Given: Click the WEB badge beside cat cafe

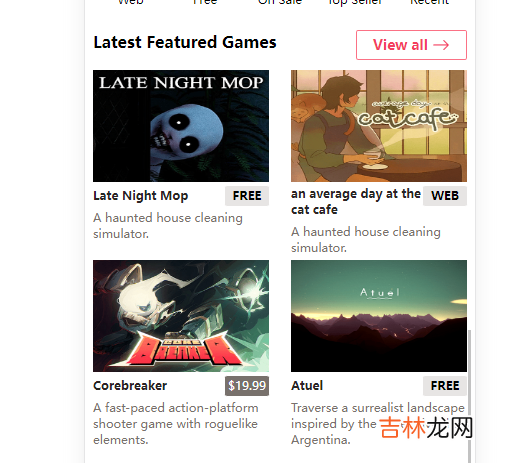Looking at the screenshot, I should pos(445,196).
